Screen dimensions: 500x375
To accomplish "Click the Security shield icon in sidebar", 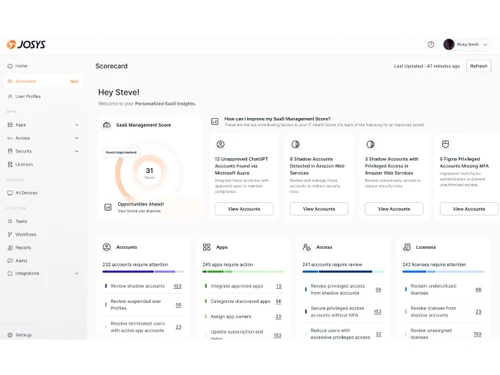I will [10, 151].
